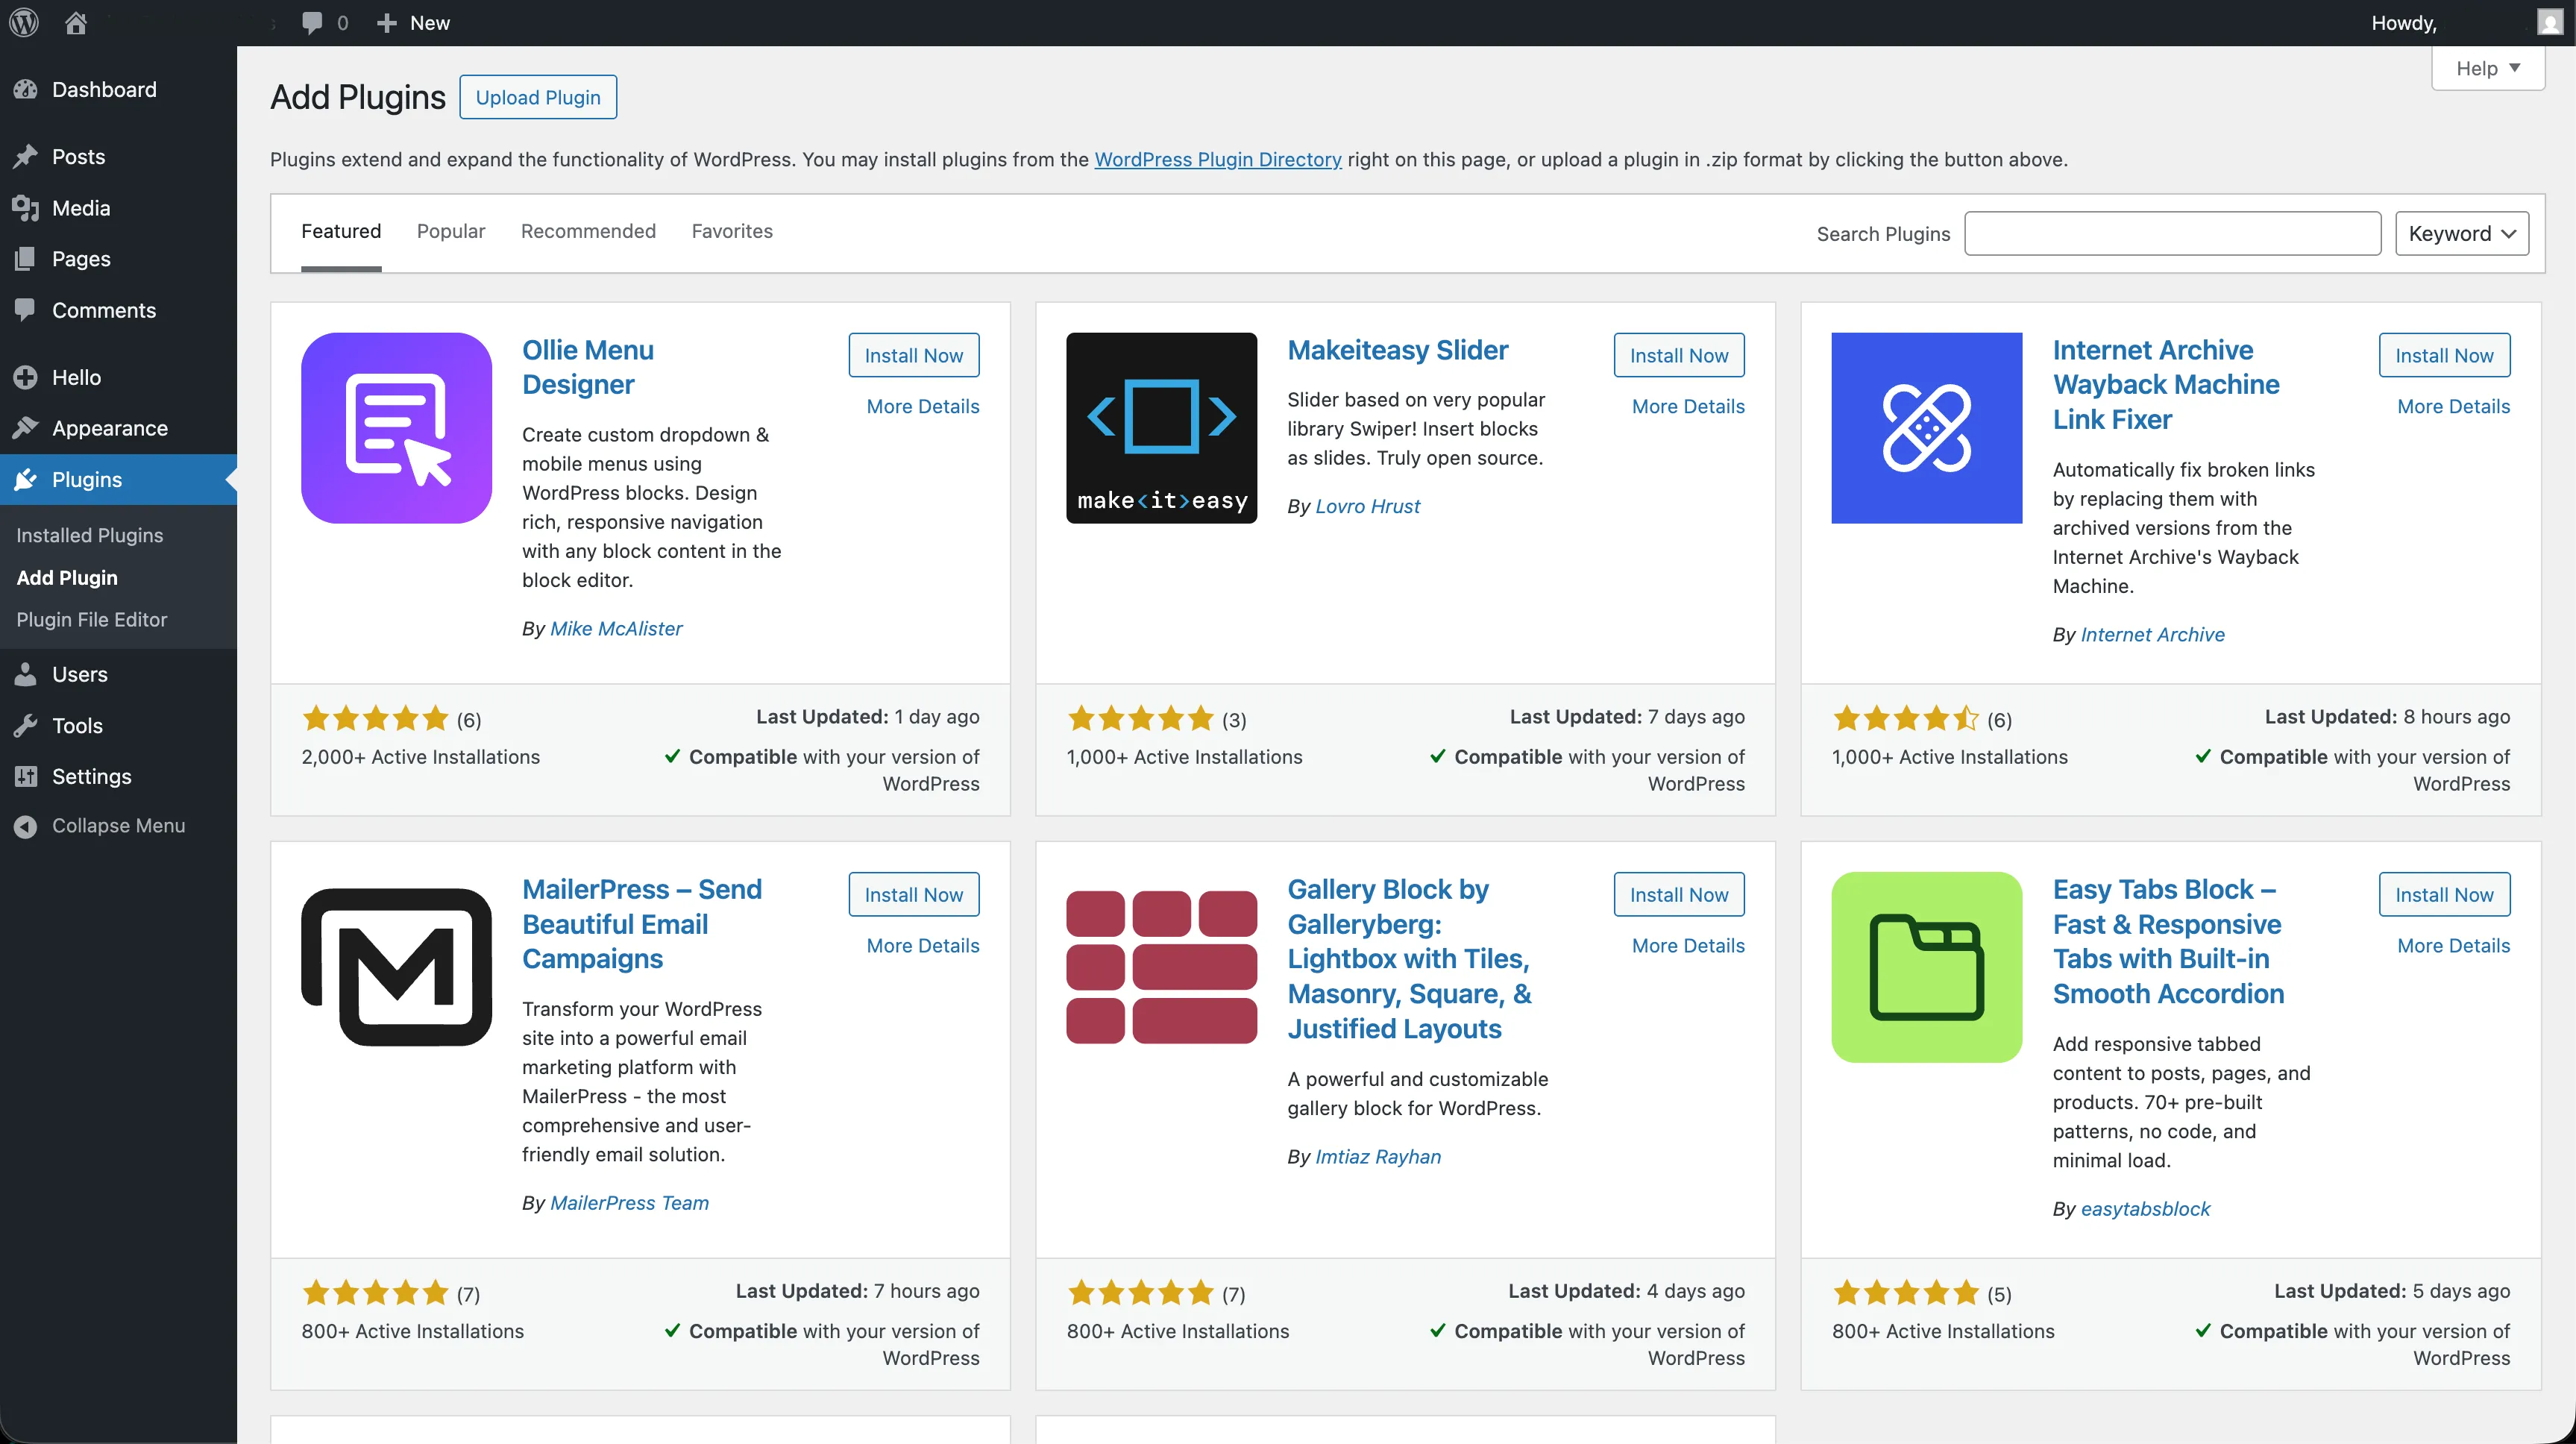Visit Mike McAlister's author link

(x=616, y=628)
